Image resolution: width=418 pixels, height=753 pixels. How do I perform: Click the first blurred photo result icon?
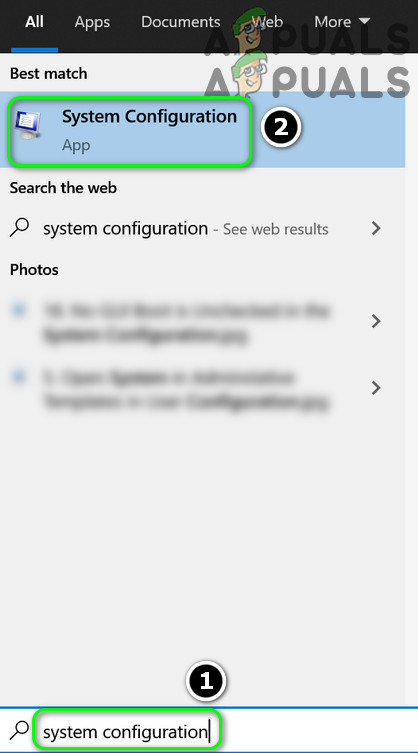point(18,310)
